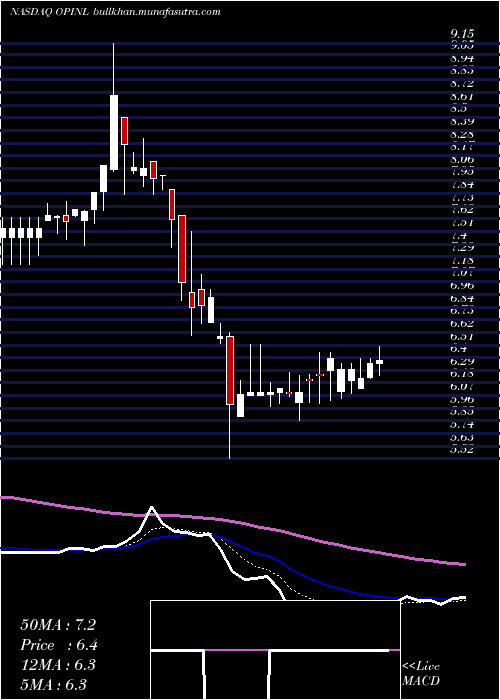Click the 50MA : 7.2 legend value

point(58,625)
